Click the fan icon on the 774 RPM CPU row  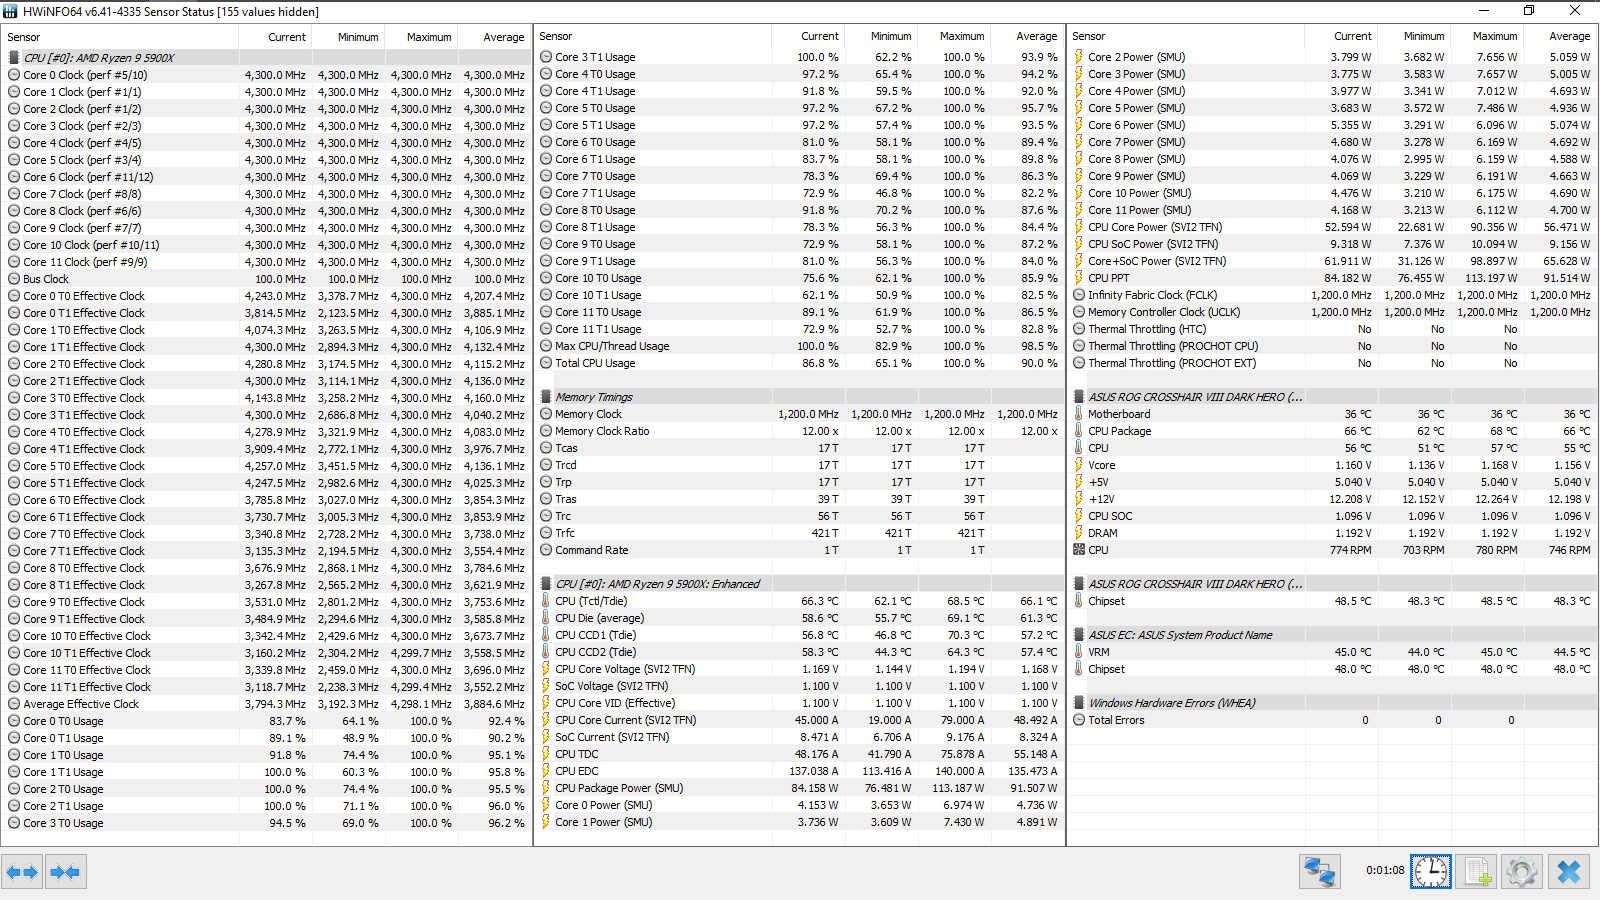click(1079, 550)
